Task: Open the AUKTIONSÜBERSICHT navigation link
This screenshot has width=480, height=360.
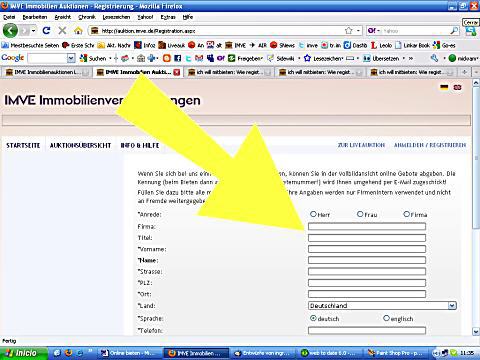Action: coord(80,145)
